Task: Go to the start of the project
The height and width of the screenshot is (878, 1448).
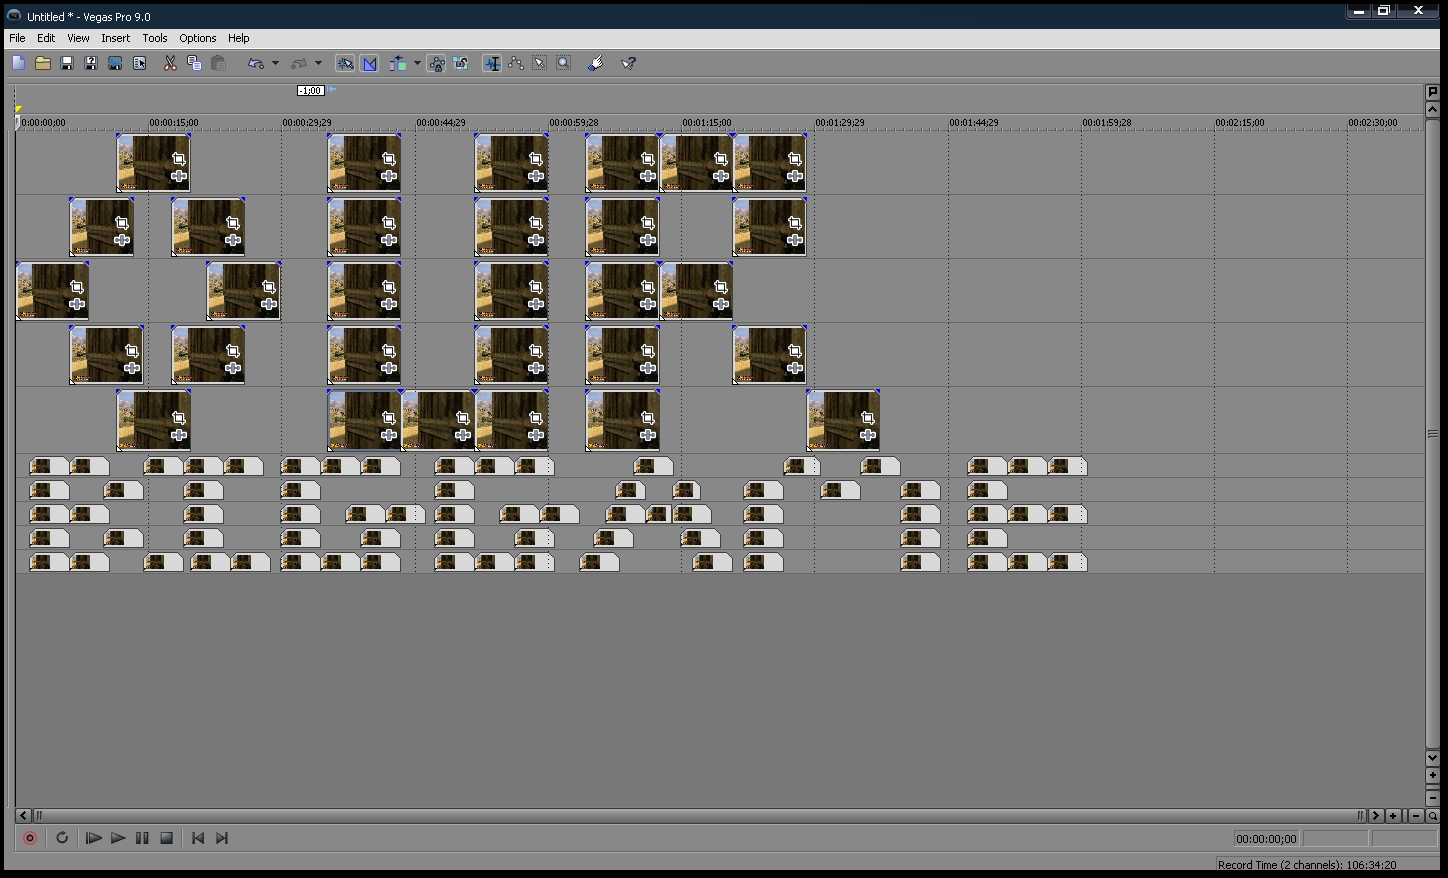Action: 198,838
